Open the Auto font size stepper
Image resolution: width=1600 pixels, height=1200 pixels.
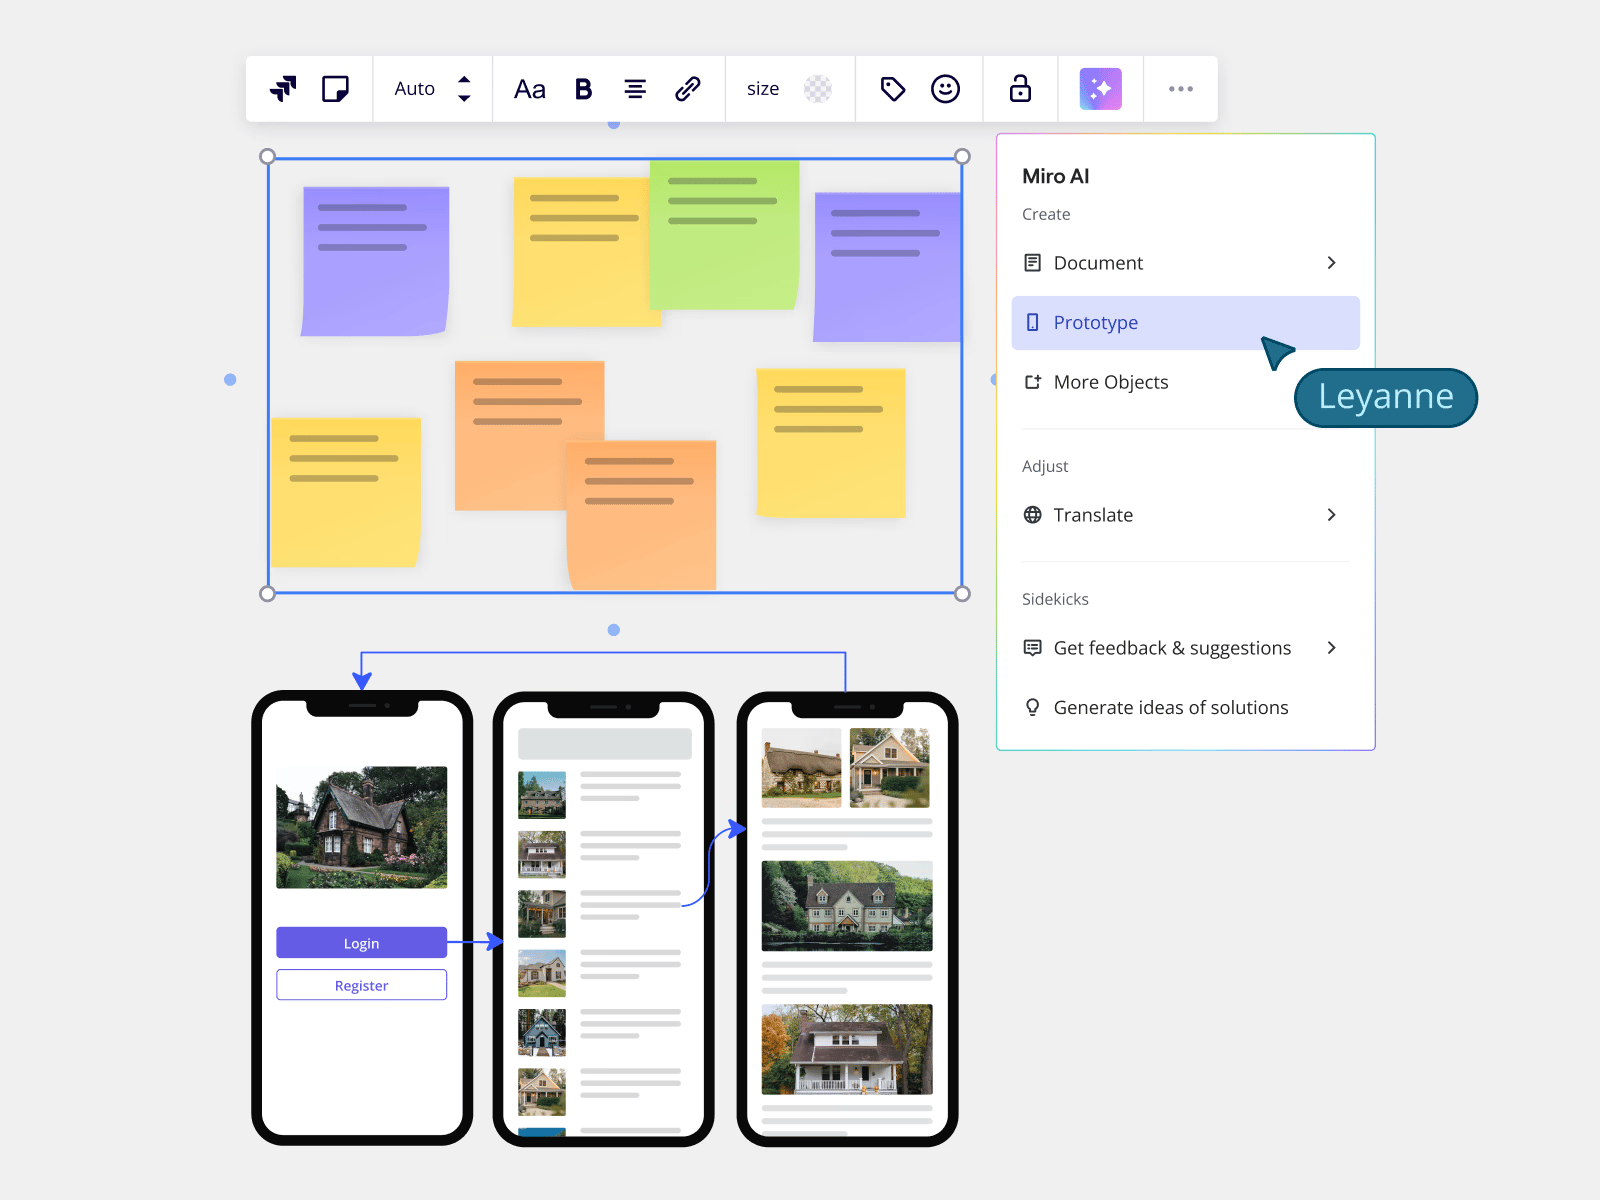click(x=464, y=89)
